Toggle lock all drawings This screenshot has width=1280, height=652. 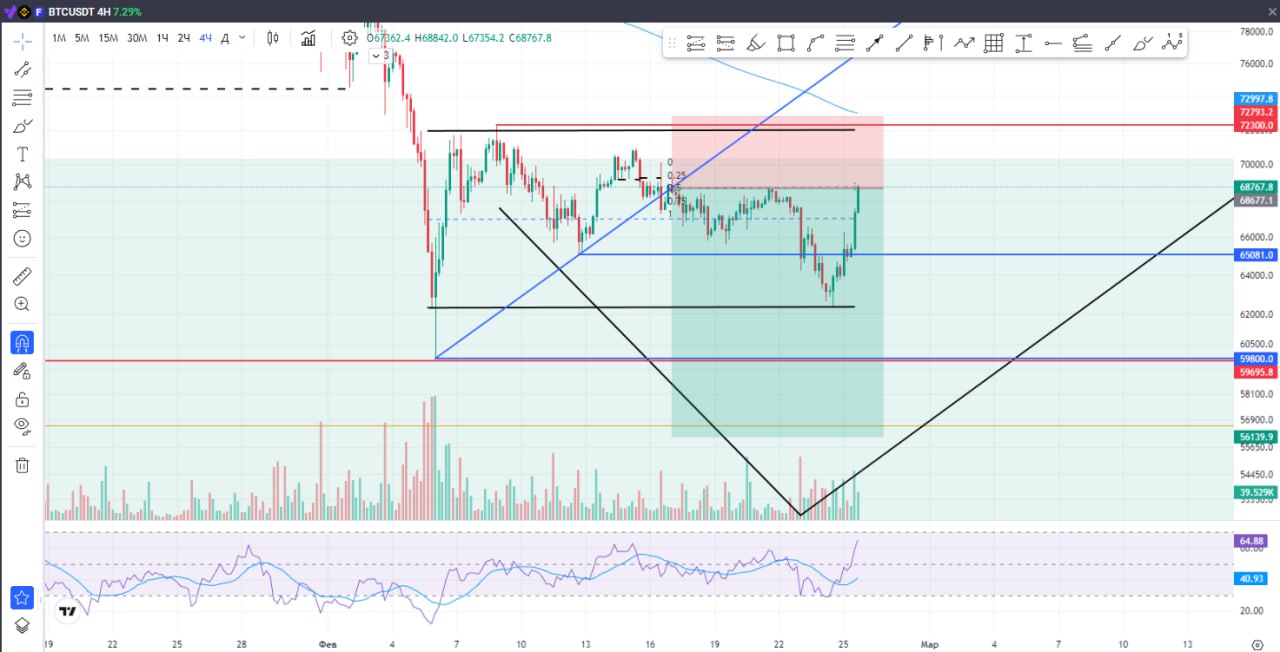tap(22, 399)
